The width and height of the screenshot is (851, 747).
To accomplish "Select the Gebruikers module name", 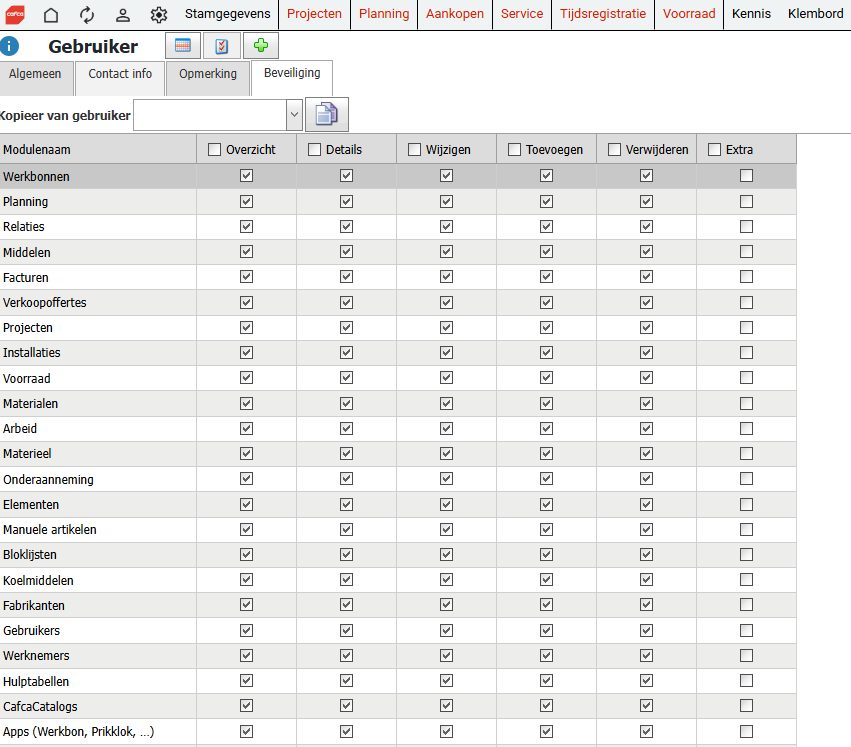I will click(x=31, y=631).
